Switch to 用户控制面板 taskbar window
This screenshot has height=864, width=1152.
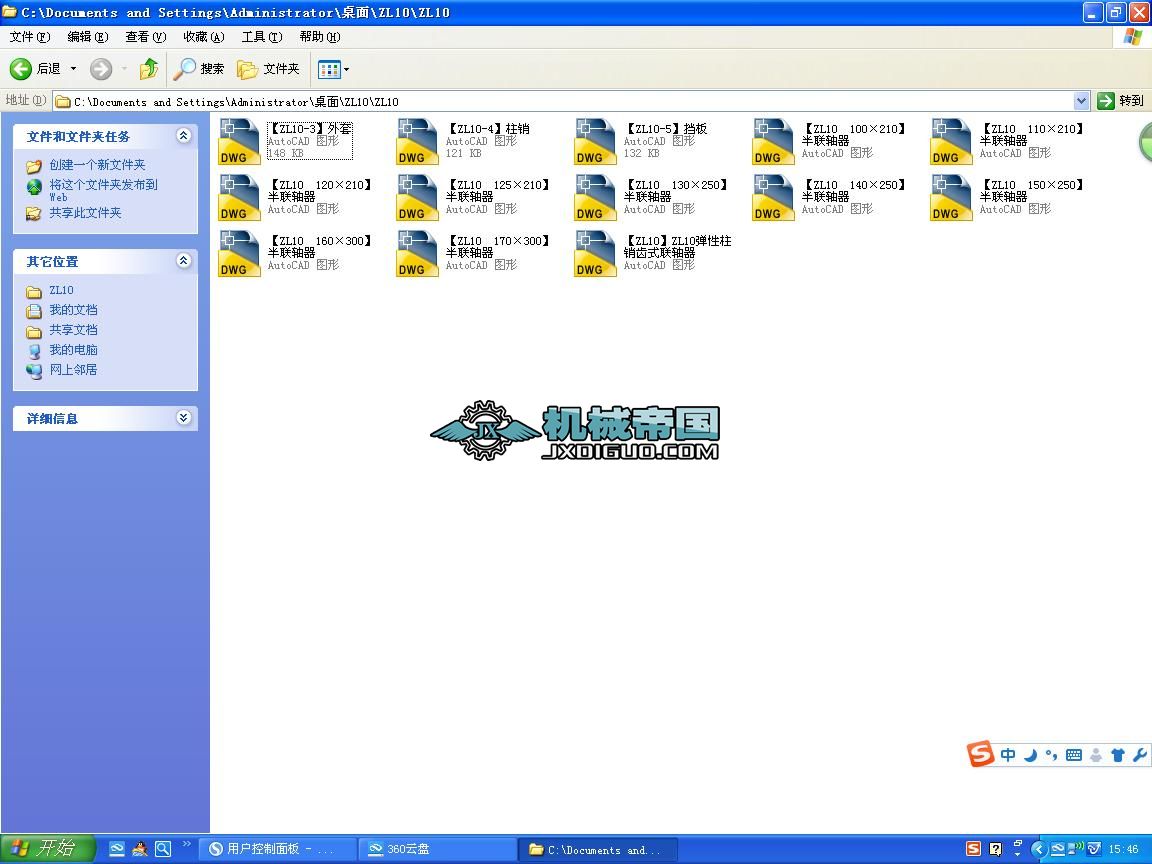tap(278, 849)
